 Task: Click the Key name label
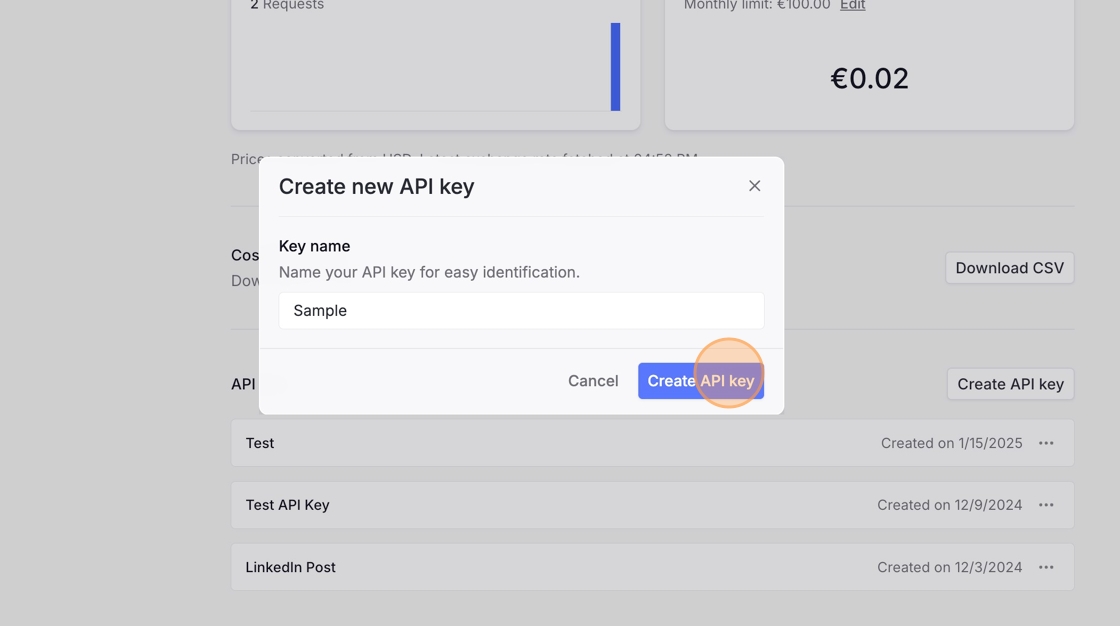(x=314, y=246)
